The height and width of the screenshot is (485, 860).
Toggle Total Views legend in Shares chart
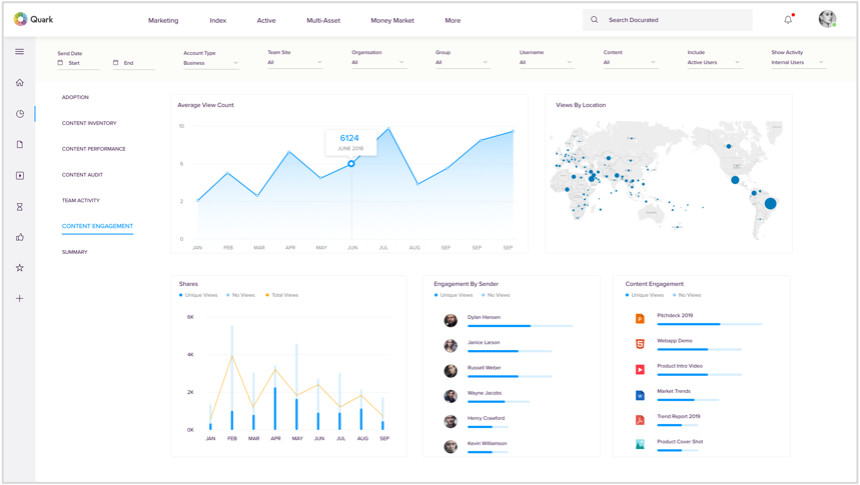point(282,295)
